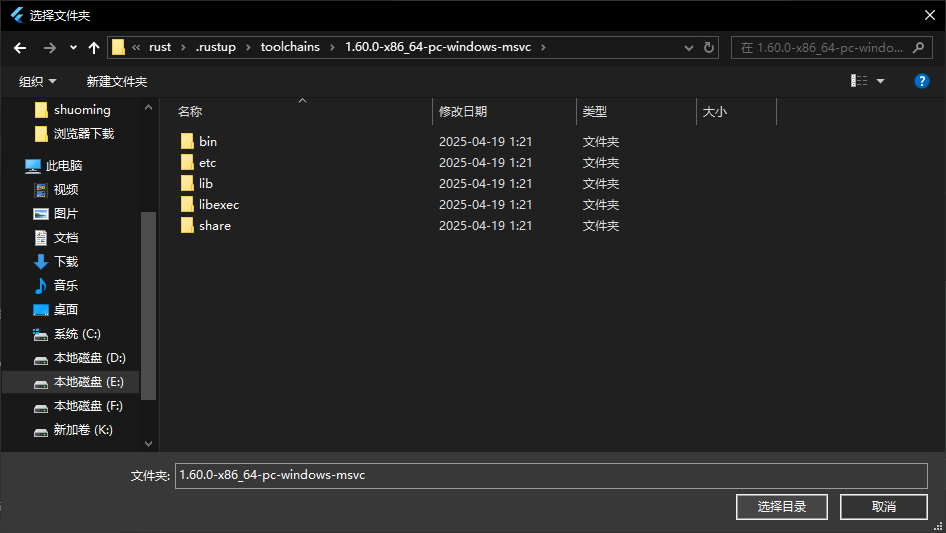This screenshot has height=533, width=946.
Task: Click the 1.60.0-x86_64-pc-windows-msvc breadcrumb
Action: (438, 47)
